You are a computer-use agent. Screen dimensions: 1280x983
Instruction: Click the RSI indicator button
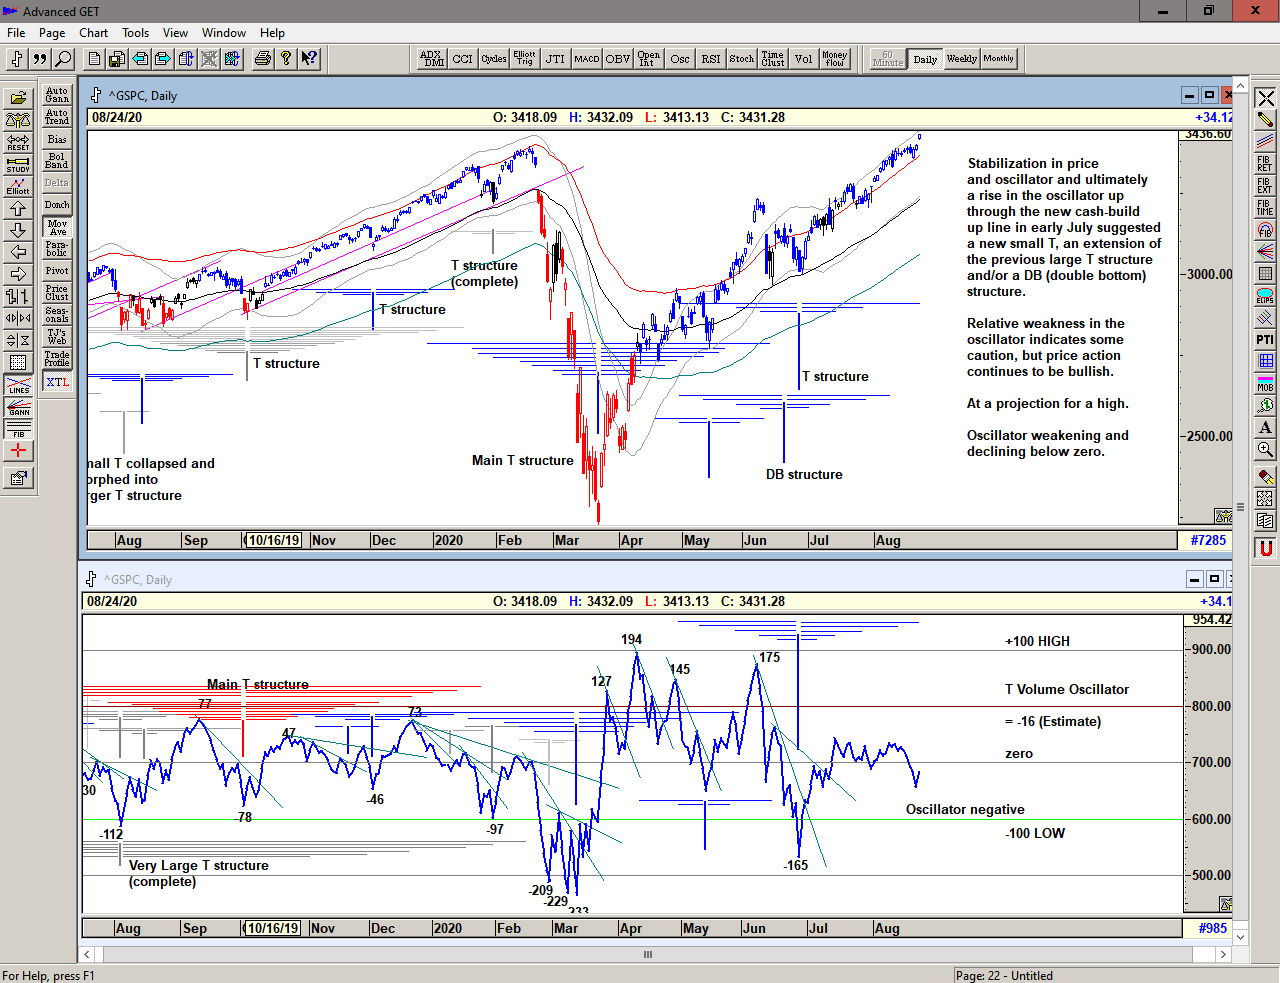pos(710,59)
